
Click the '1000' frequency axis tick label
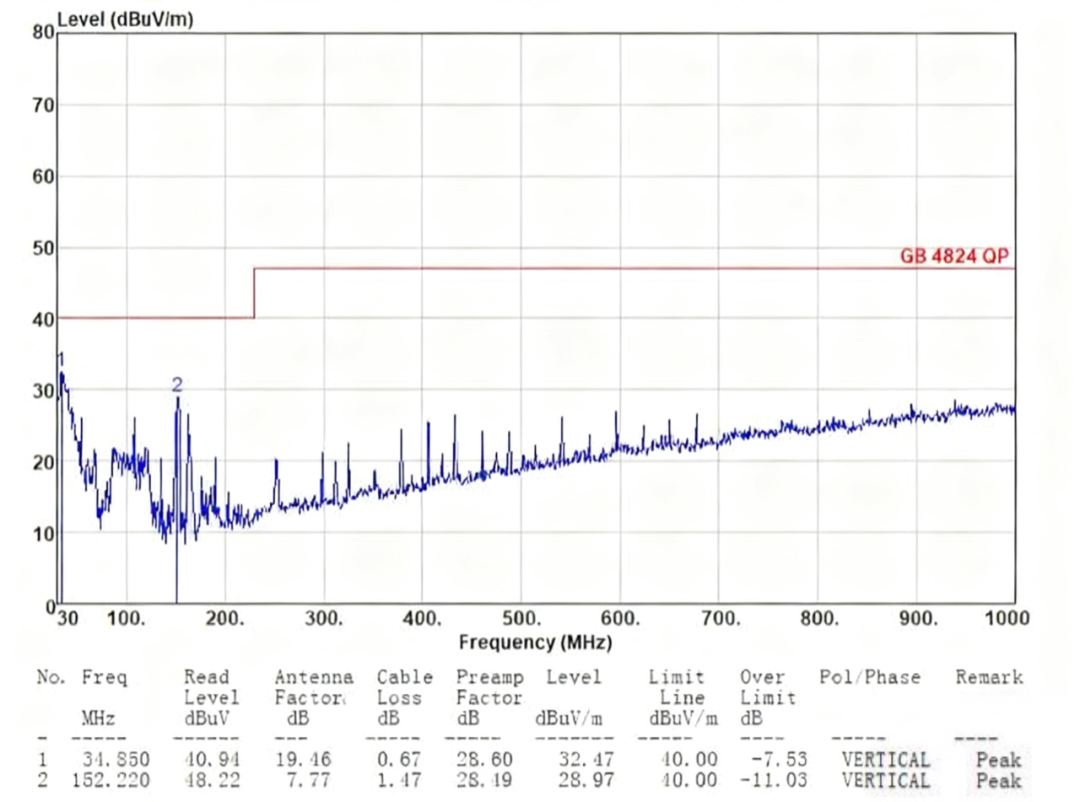pyautogui.click(x=1007, y=617)
